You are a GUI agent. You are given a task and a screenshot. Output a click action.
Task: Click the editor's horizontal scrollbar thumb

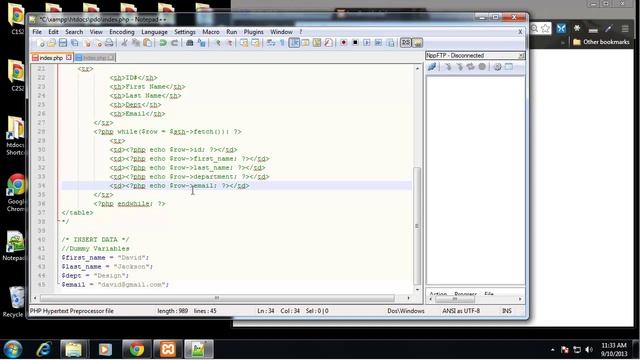217,298
